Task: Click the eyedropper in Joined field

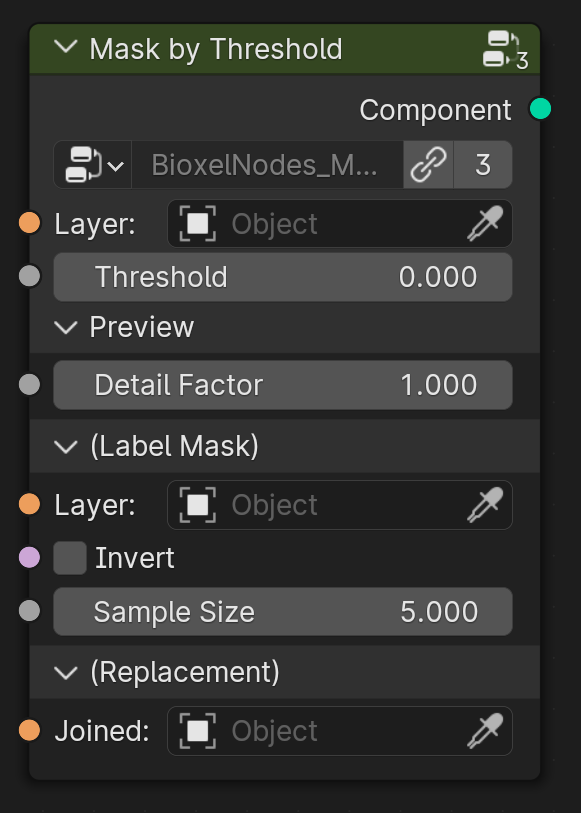Action: pos(485,731)
